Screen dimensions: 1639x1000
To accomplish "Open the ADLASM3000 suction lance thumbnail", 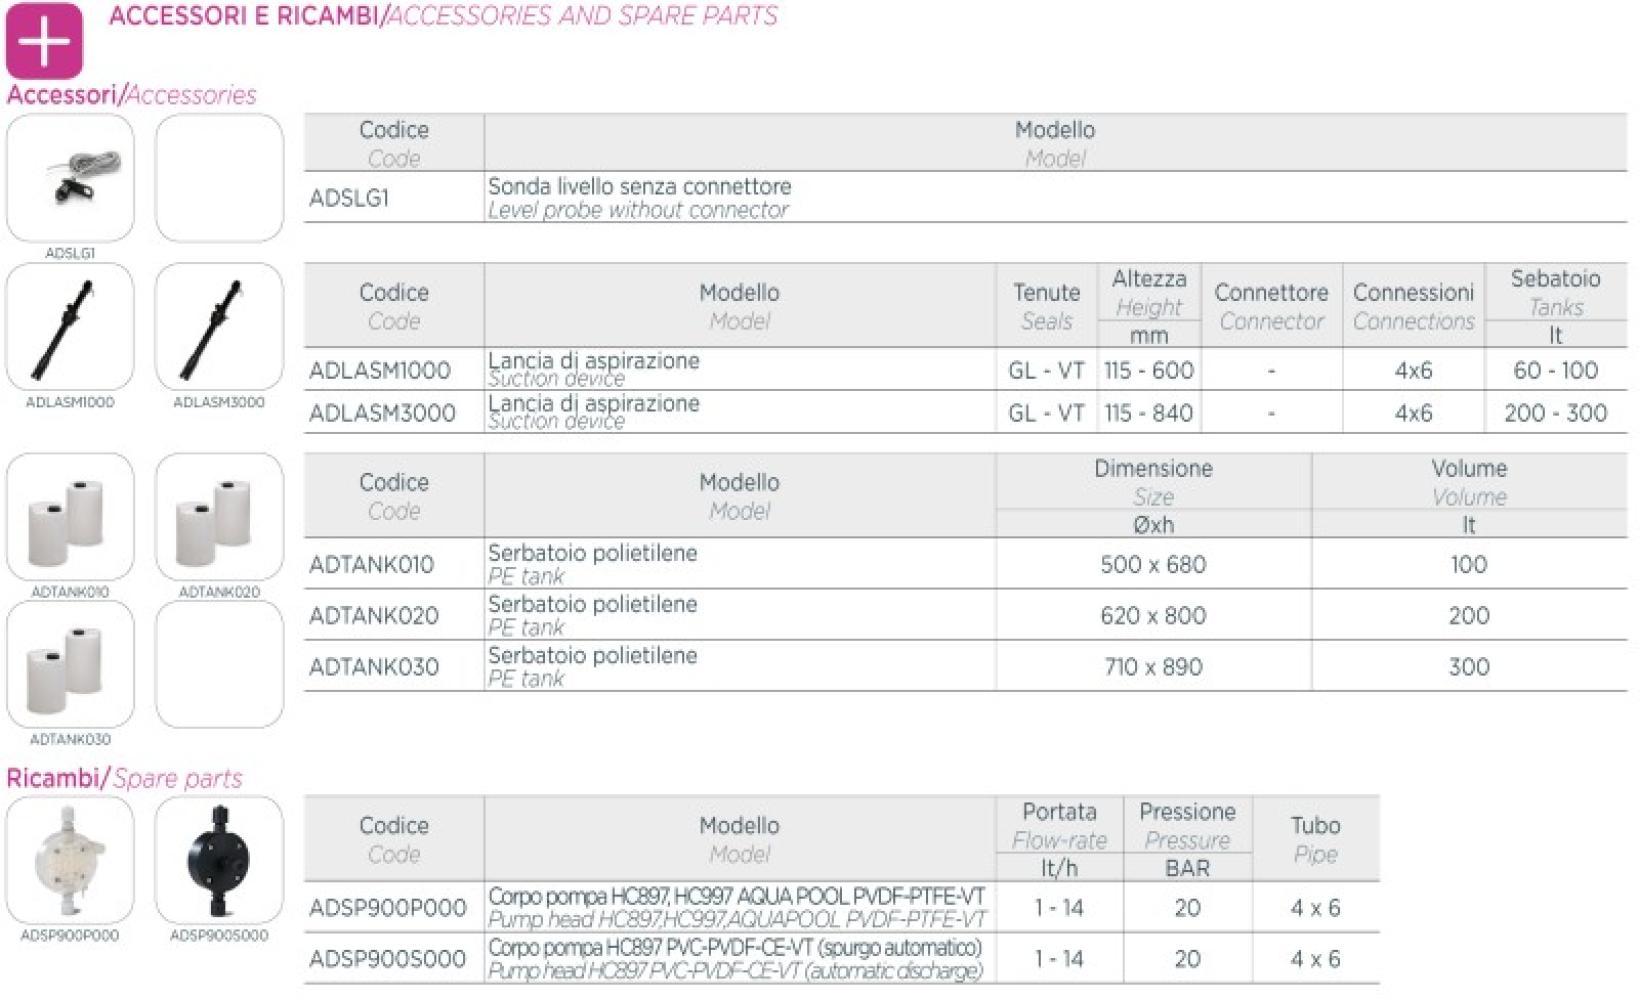I will coord(219,326).
